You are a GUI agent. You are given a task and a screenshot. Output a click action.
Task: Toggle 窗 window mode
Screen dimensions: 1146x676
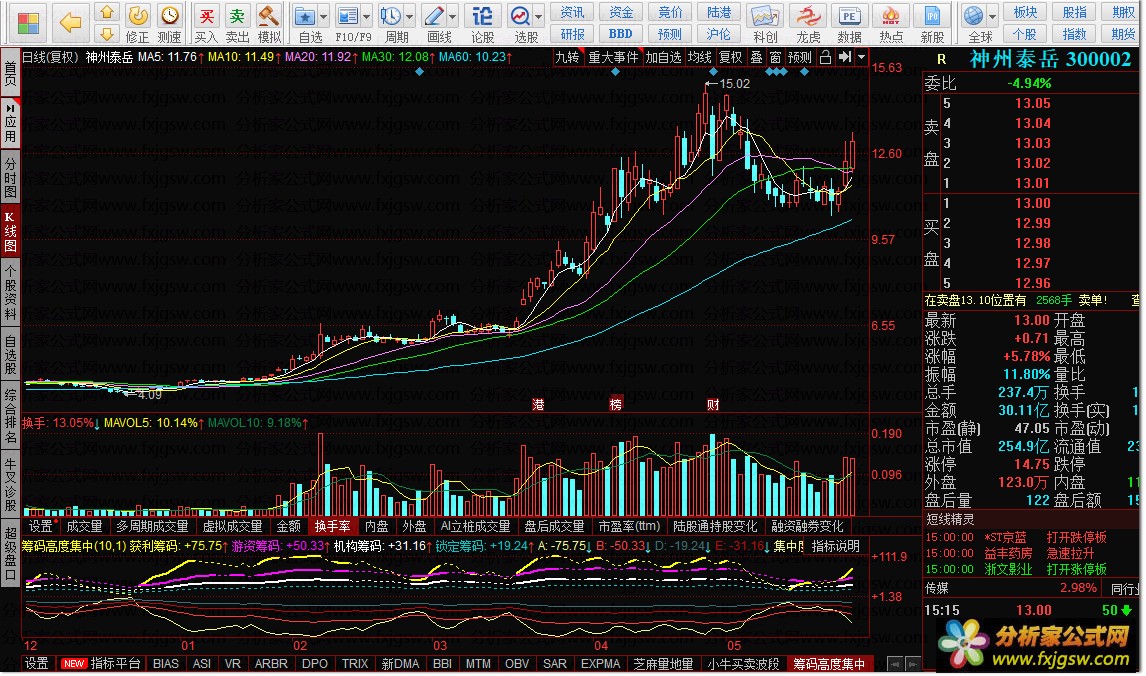pos(775,57)
